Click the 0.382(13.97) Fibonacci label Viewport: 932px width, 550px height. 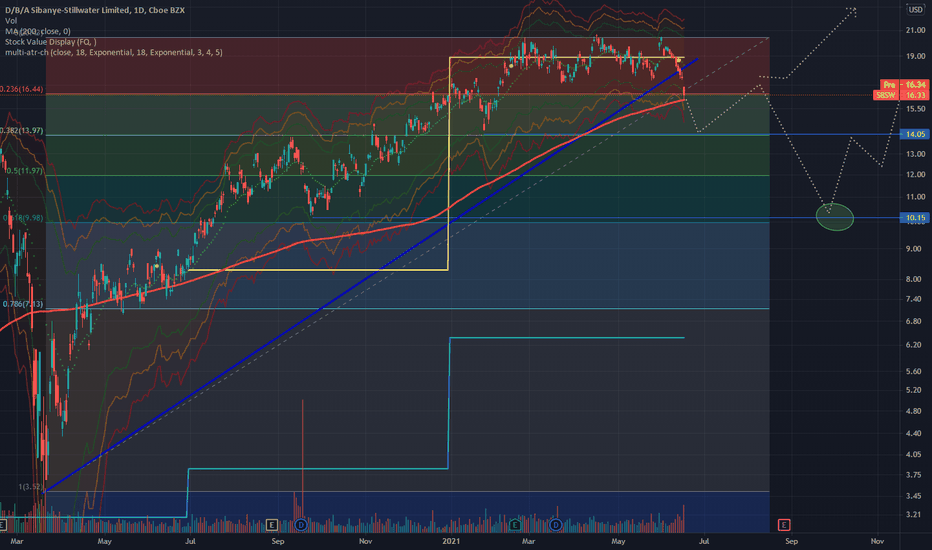(21, 130)
